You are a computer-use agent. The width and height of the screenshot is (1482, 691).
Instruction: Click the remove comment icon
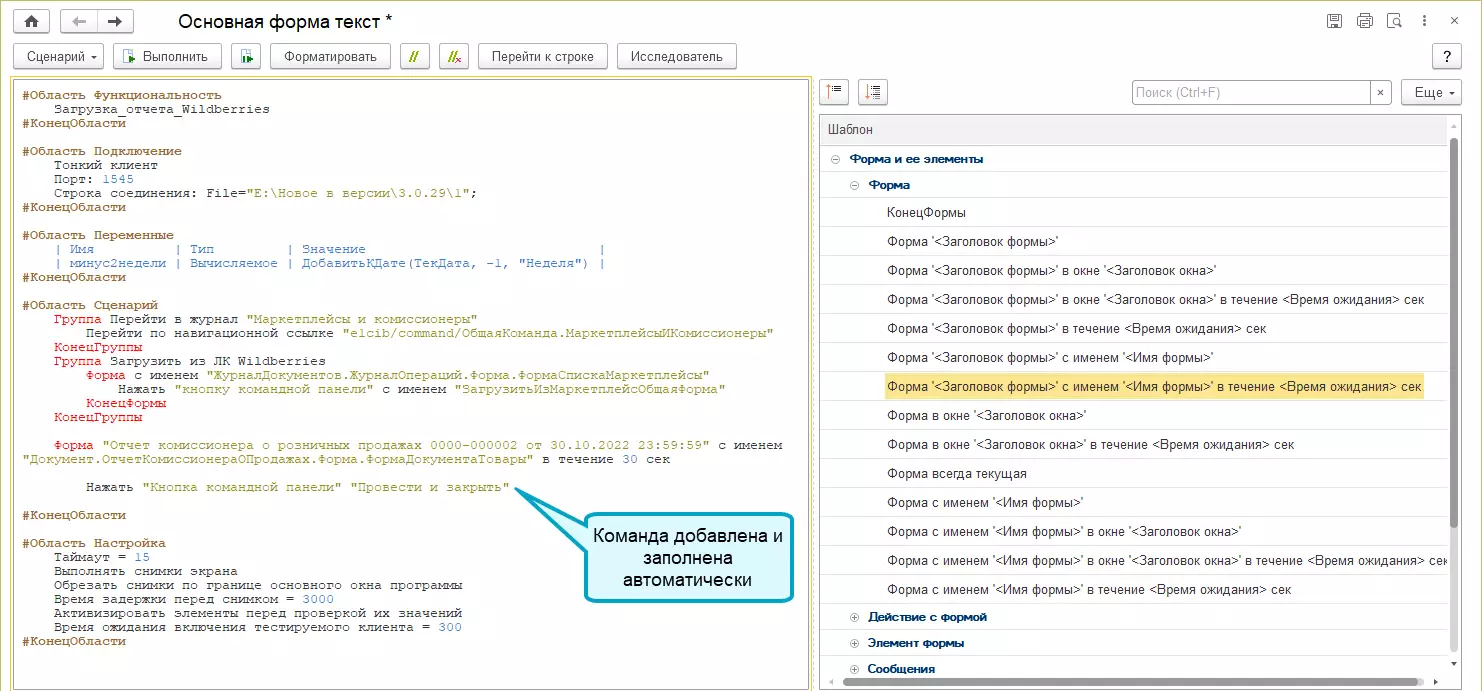[454, 56]
